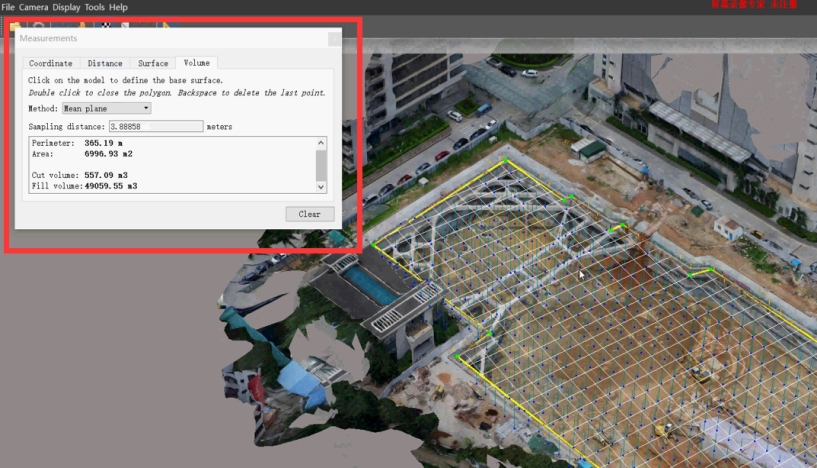Open the Help menu
The height and width of the screenshot is (468, 817).
pyautogui.click(x=118, y=7)
